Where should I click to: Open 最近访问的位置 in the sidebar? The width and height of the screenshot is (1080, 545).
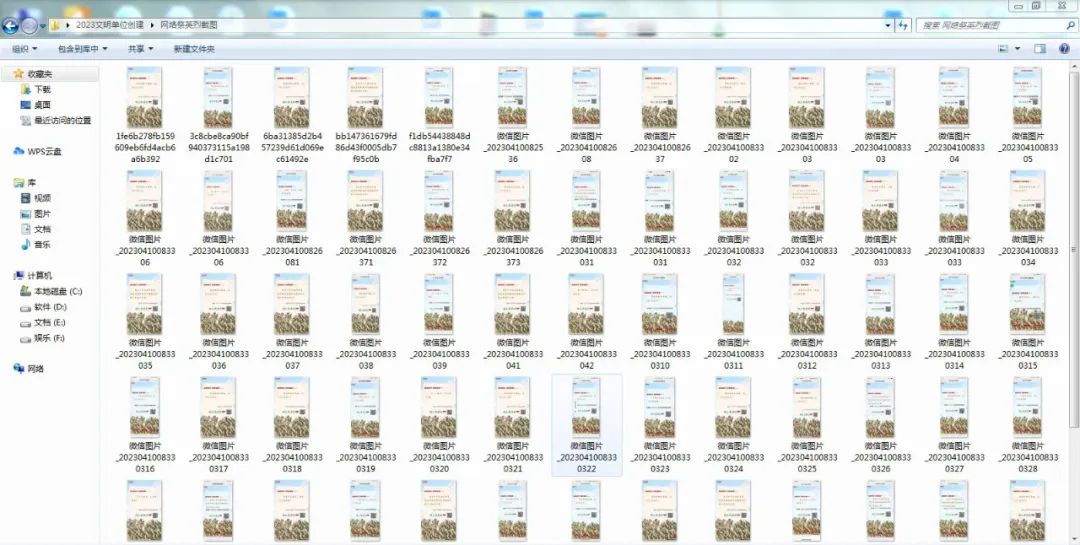coord(62,121)
